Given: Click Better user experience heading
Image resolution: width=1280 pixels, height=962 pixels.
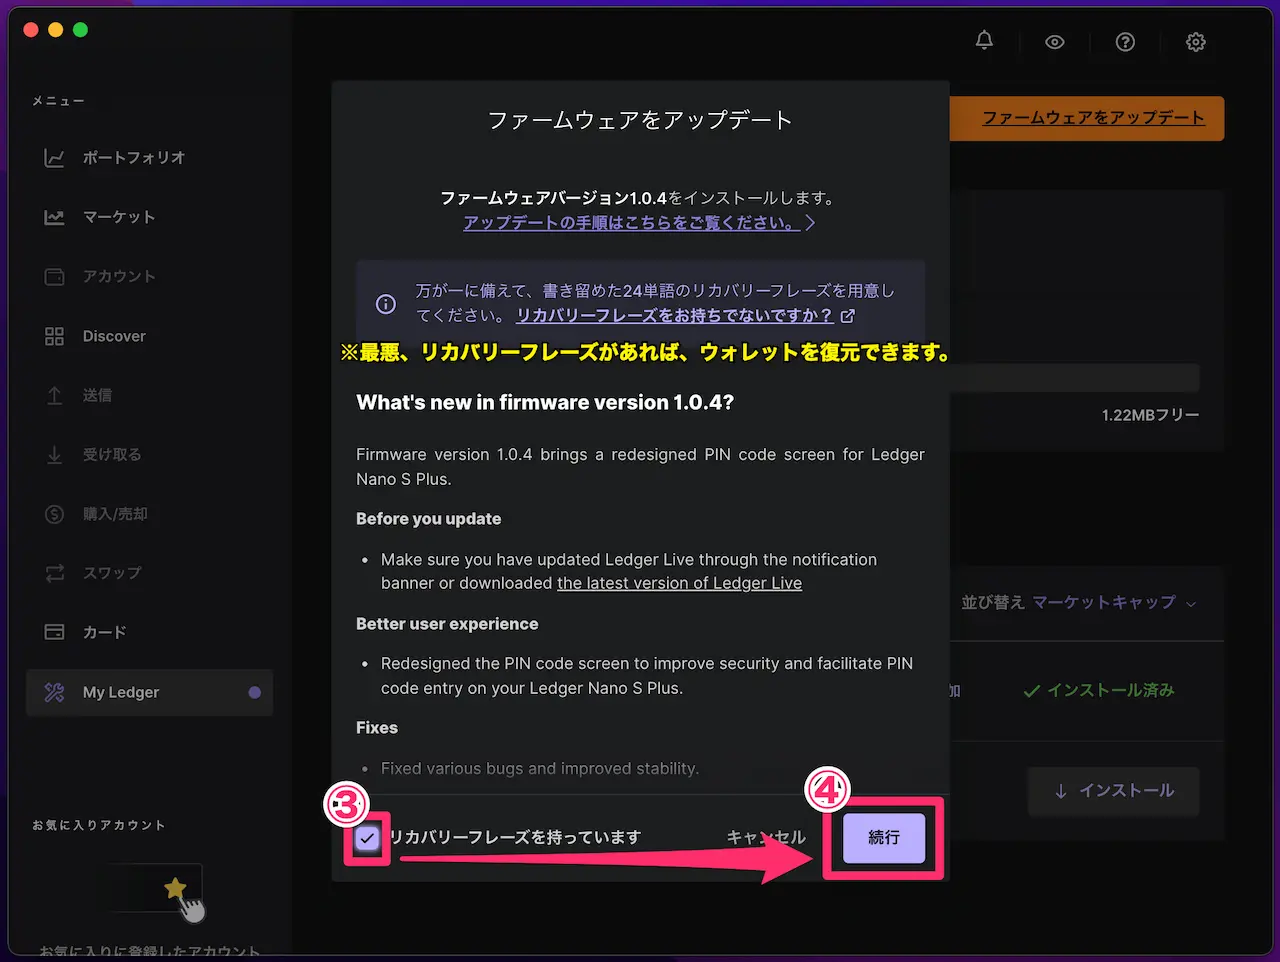Looking at the screenshot, I should coord(447,624).
